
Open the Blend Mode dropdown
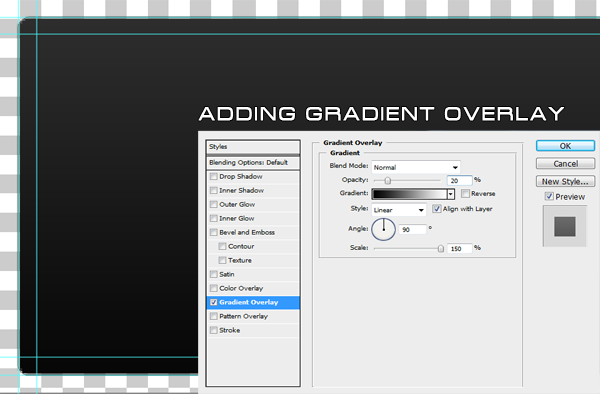click(x=416, y=167)
